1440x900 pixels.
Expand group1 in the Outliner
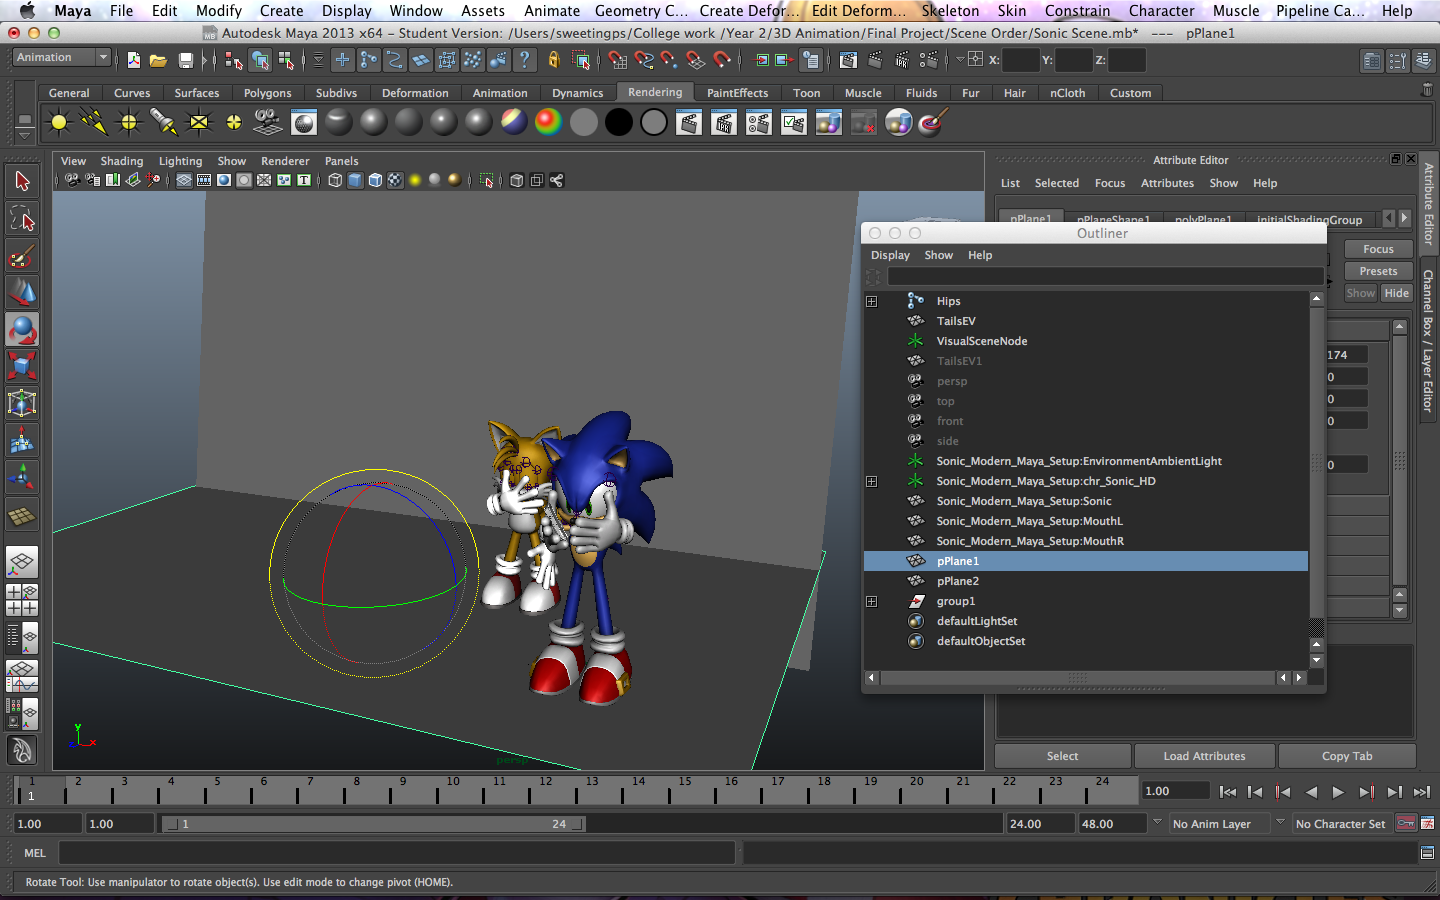tap(871, 601)
